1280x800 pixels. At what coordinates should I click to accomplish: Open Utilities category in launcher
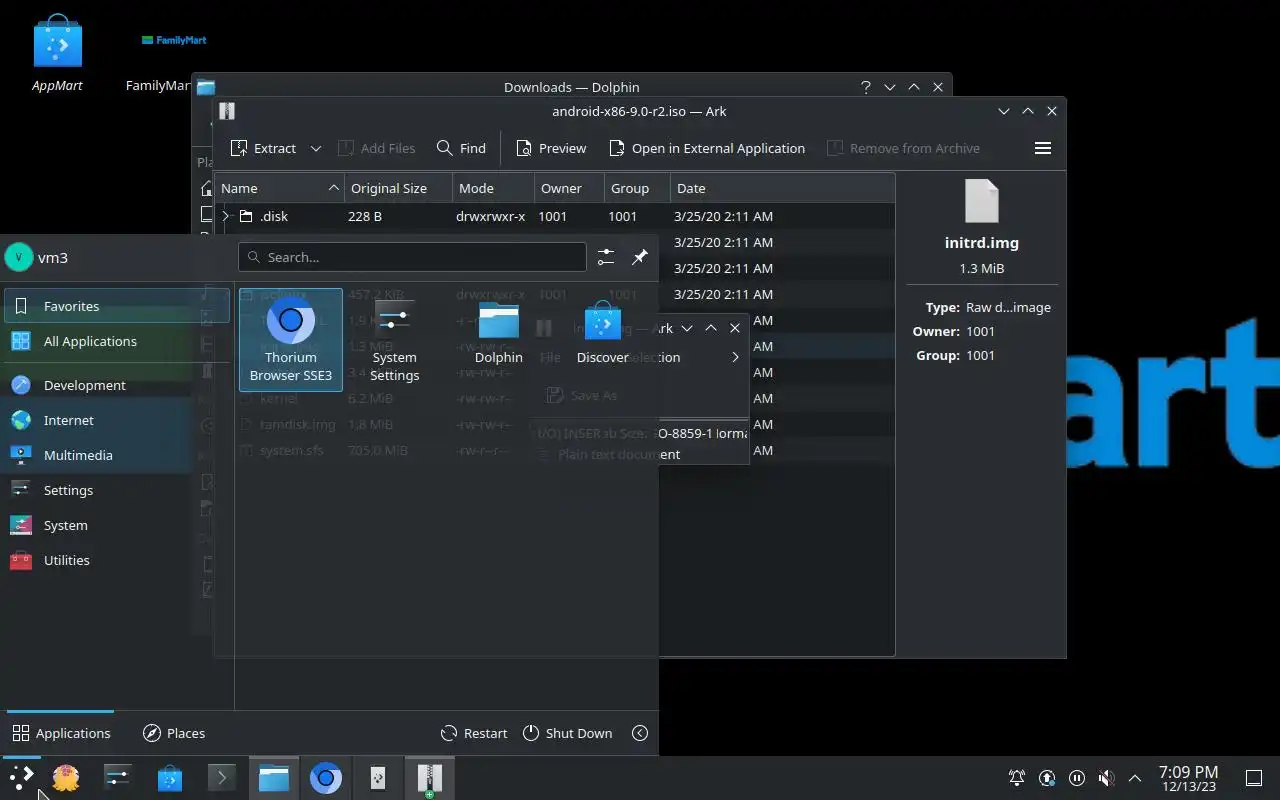tap(117, 560)
